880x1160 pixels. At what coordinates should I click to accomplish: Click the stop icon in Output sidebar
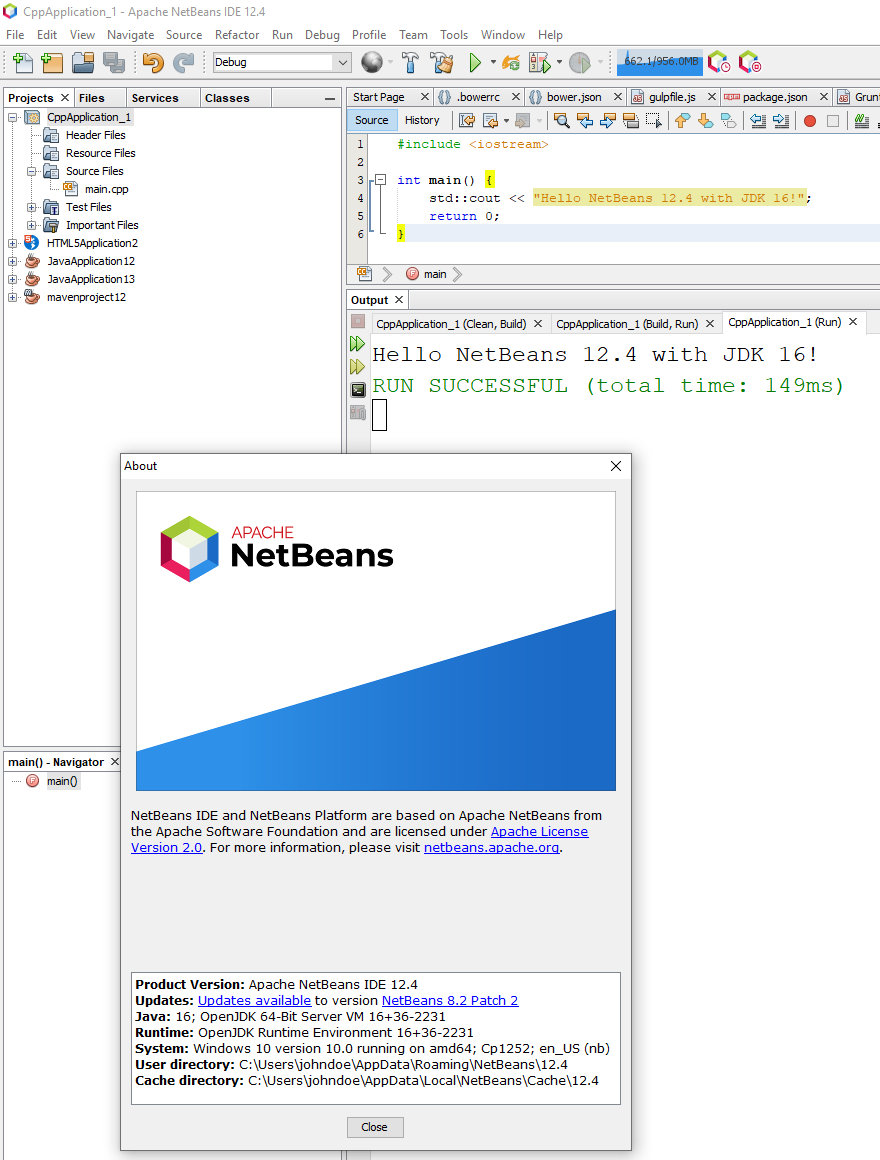click(x=358, y=321)
